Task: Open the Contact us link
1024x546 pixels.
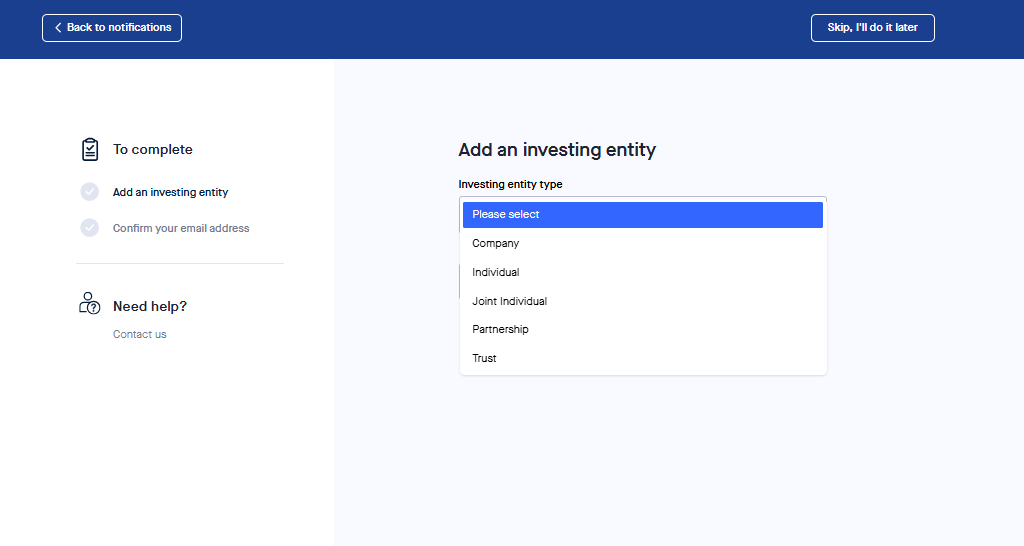Action: pos(140,334)
